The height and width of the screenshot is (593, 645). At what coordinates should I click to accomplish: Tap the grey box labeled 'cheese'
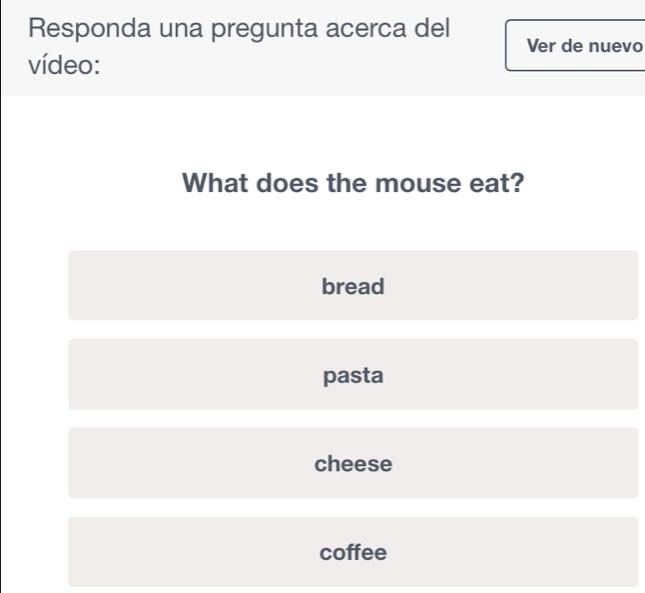pyautogui.click(x=353, y=464)
